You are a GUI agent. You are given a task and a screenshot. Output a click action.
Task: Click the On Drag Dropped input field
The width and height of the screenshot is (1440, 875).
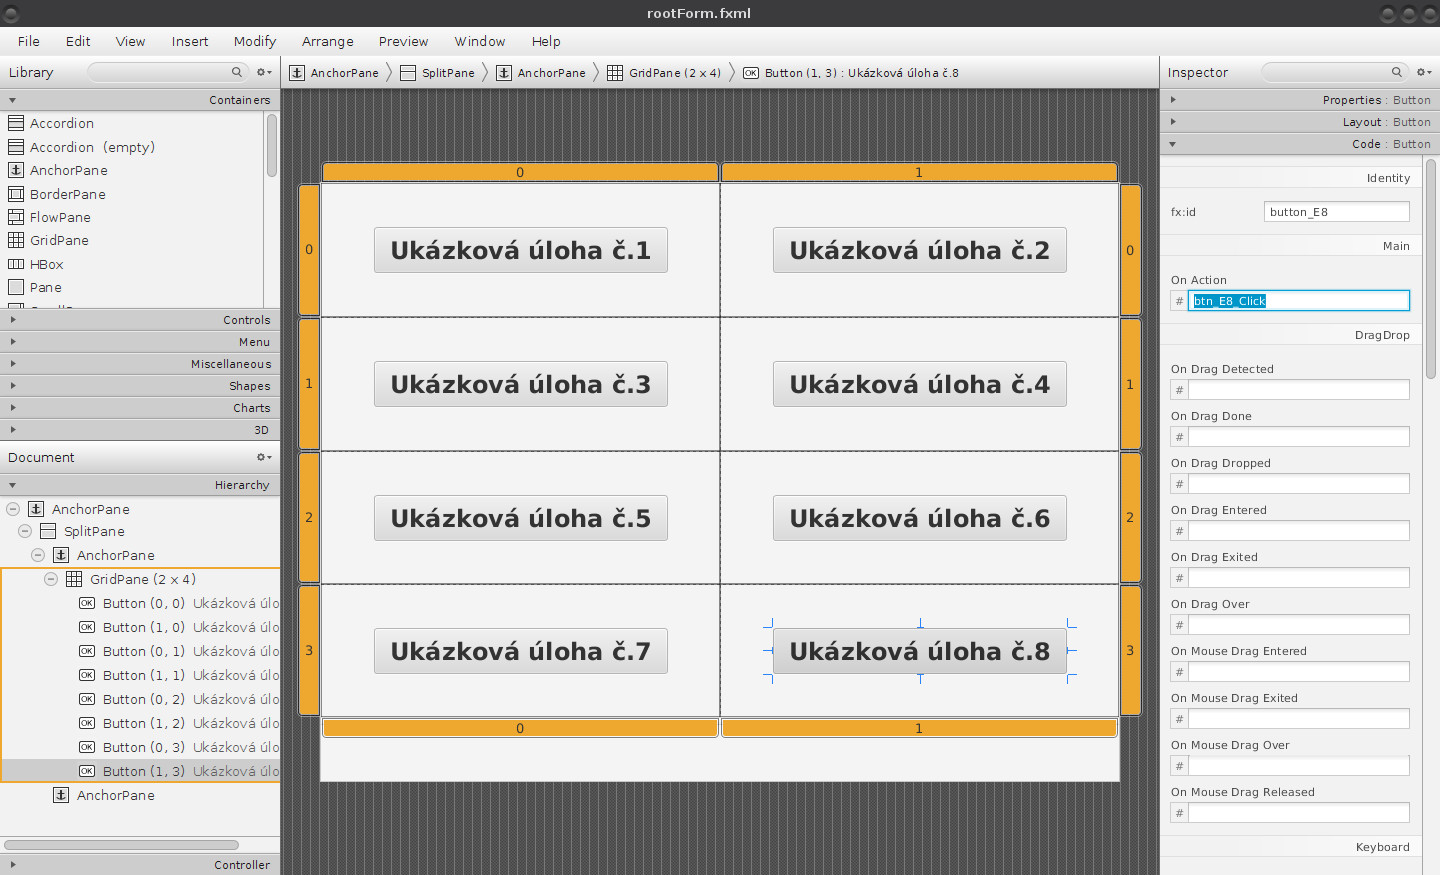coord(1299,484)
